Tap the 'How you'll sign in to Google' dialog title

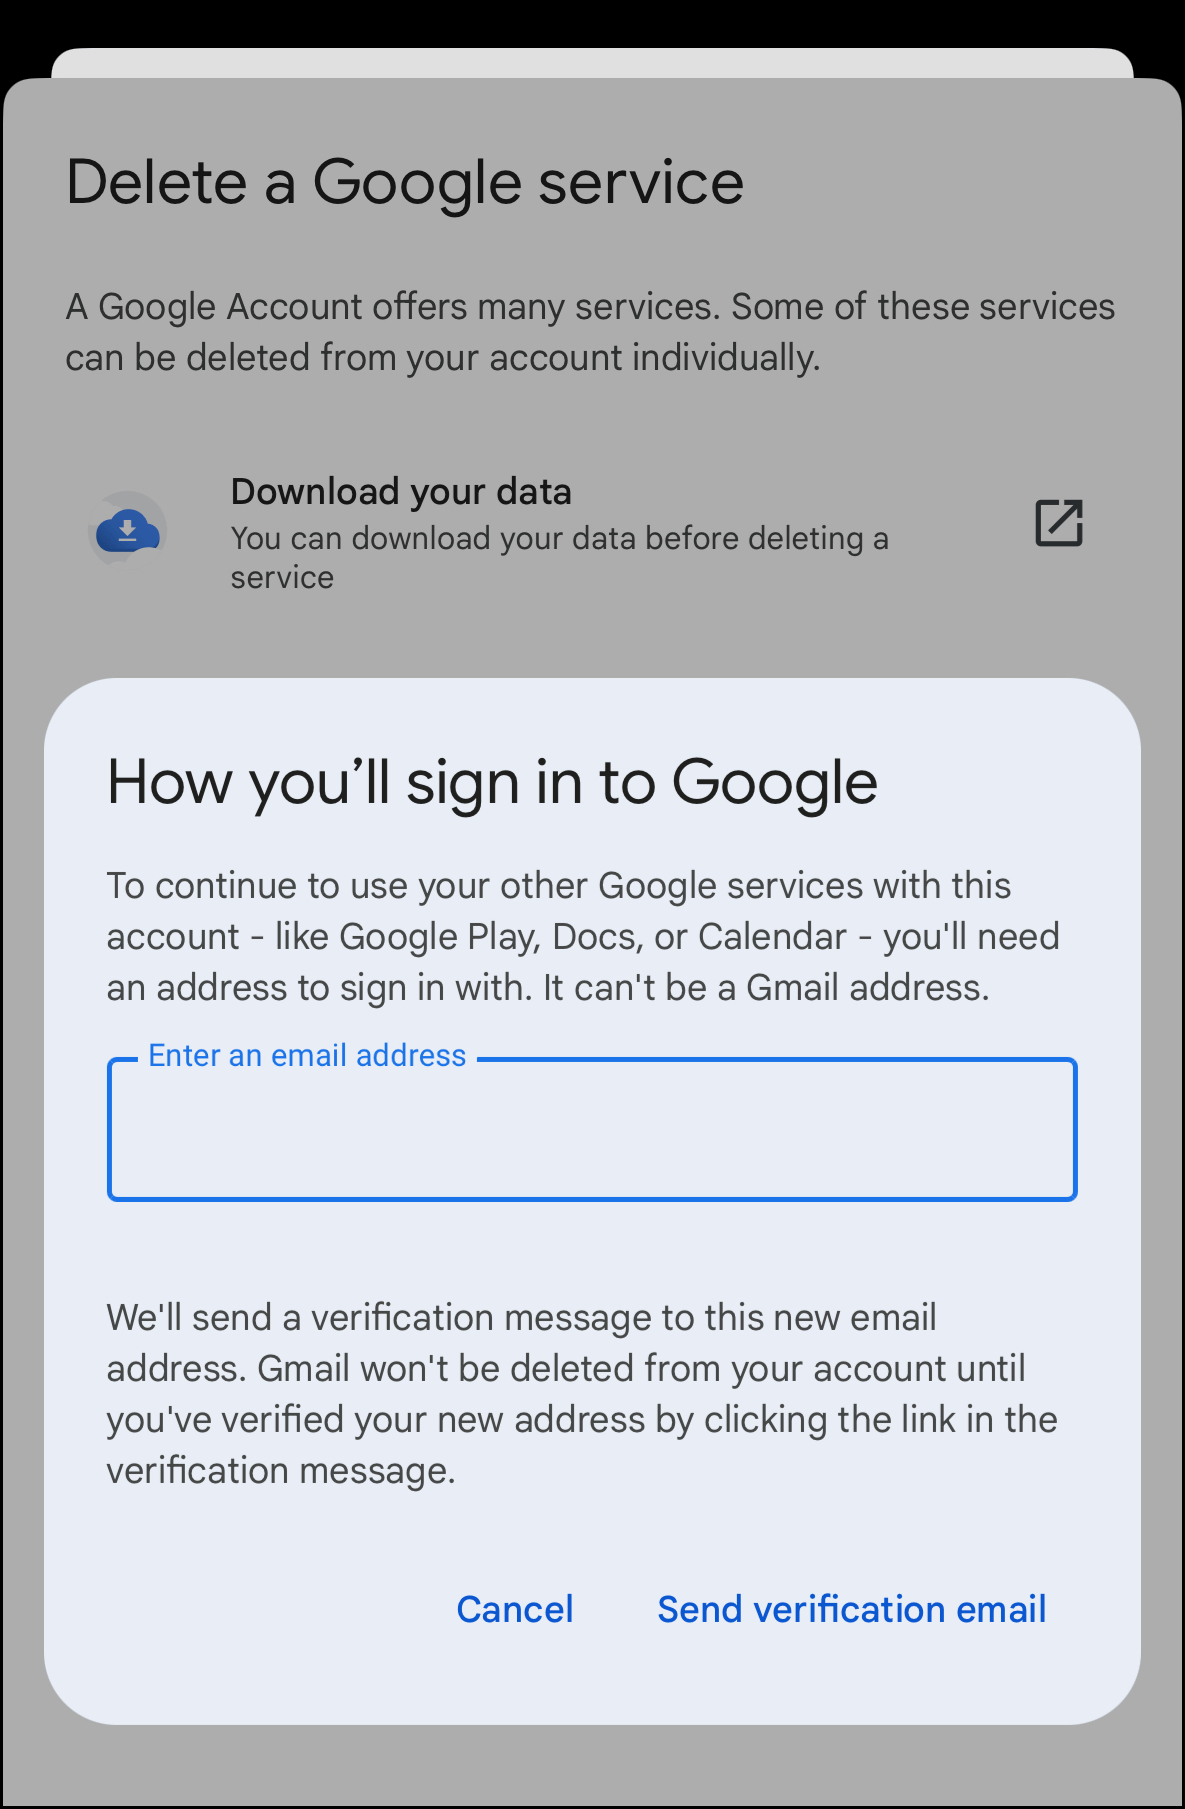492,783
